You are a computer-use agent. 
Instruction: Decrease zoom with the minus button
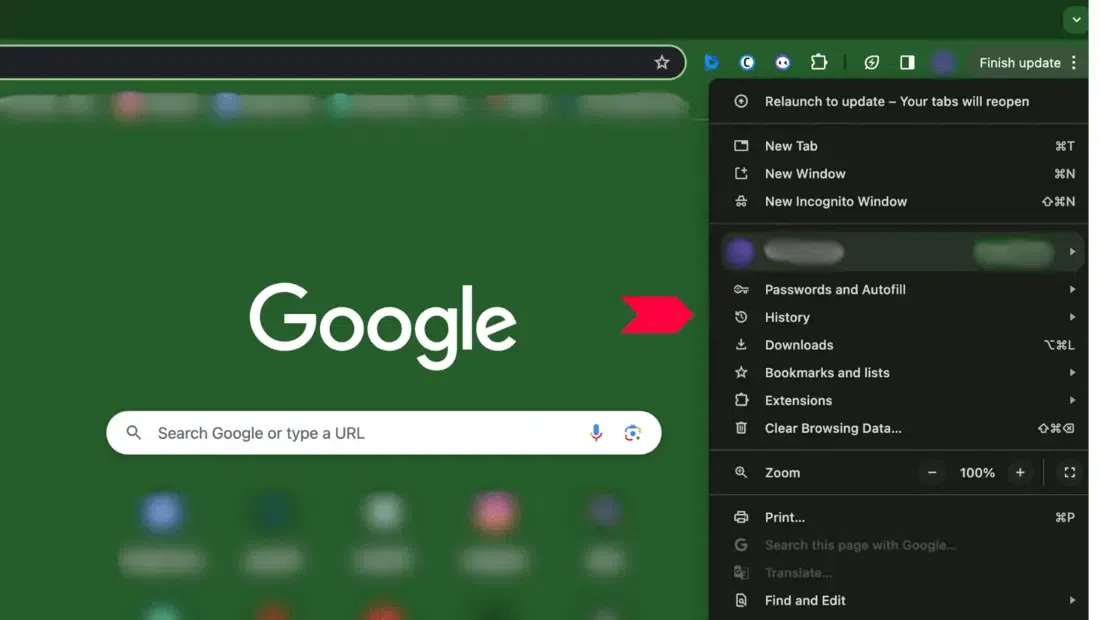tap(932, 473)
